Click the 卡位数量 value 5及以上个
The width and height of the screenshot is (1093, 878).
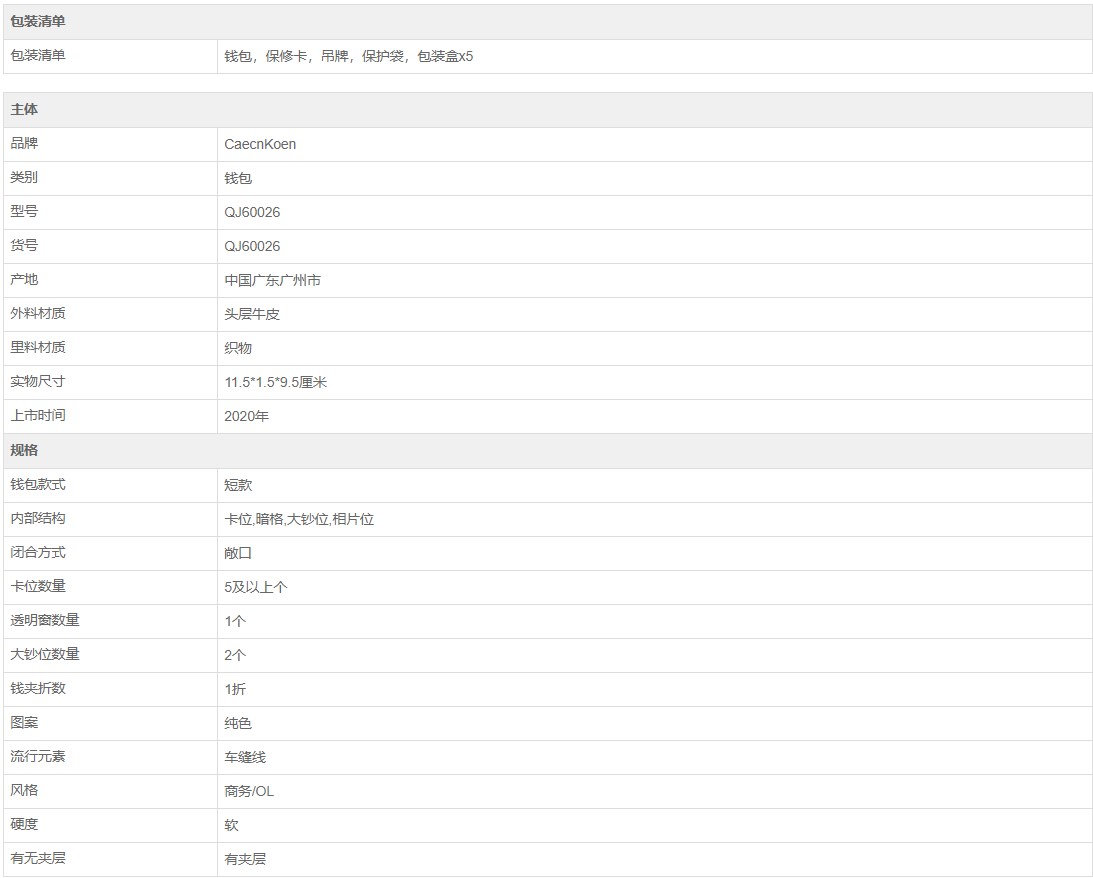[x=256, y=587]
